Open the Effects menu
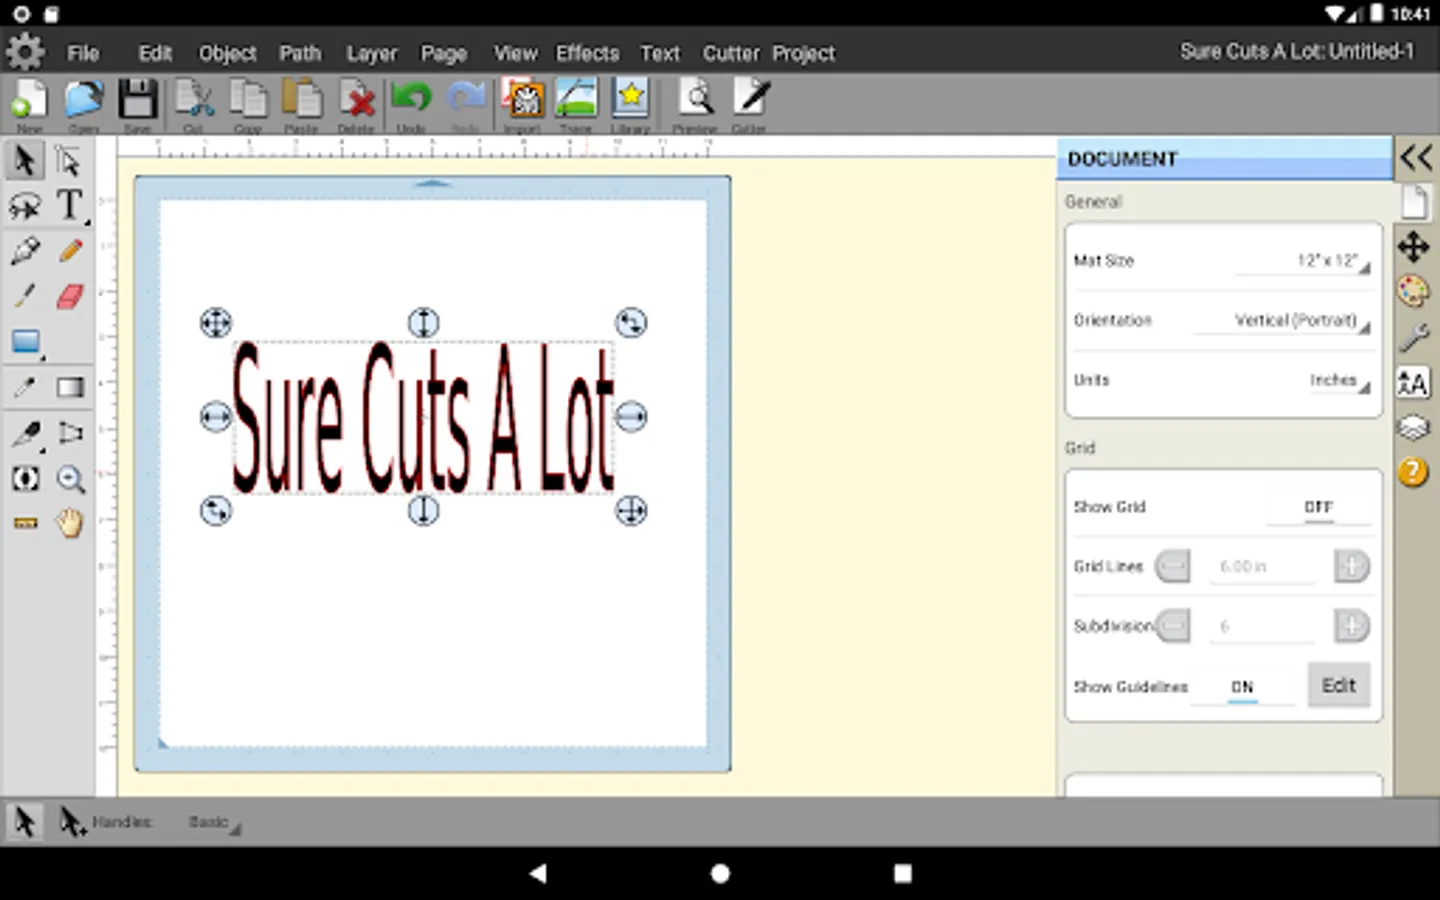1440x900 pixels. (587, 53)
